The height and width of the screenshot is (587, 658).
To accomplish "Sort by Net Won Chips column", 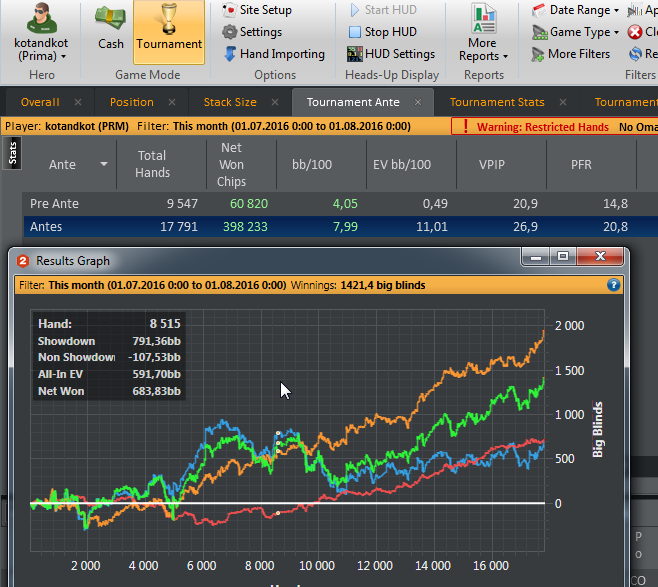I will (x=231, y=164).
